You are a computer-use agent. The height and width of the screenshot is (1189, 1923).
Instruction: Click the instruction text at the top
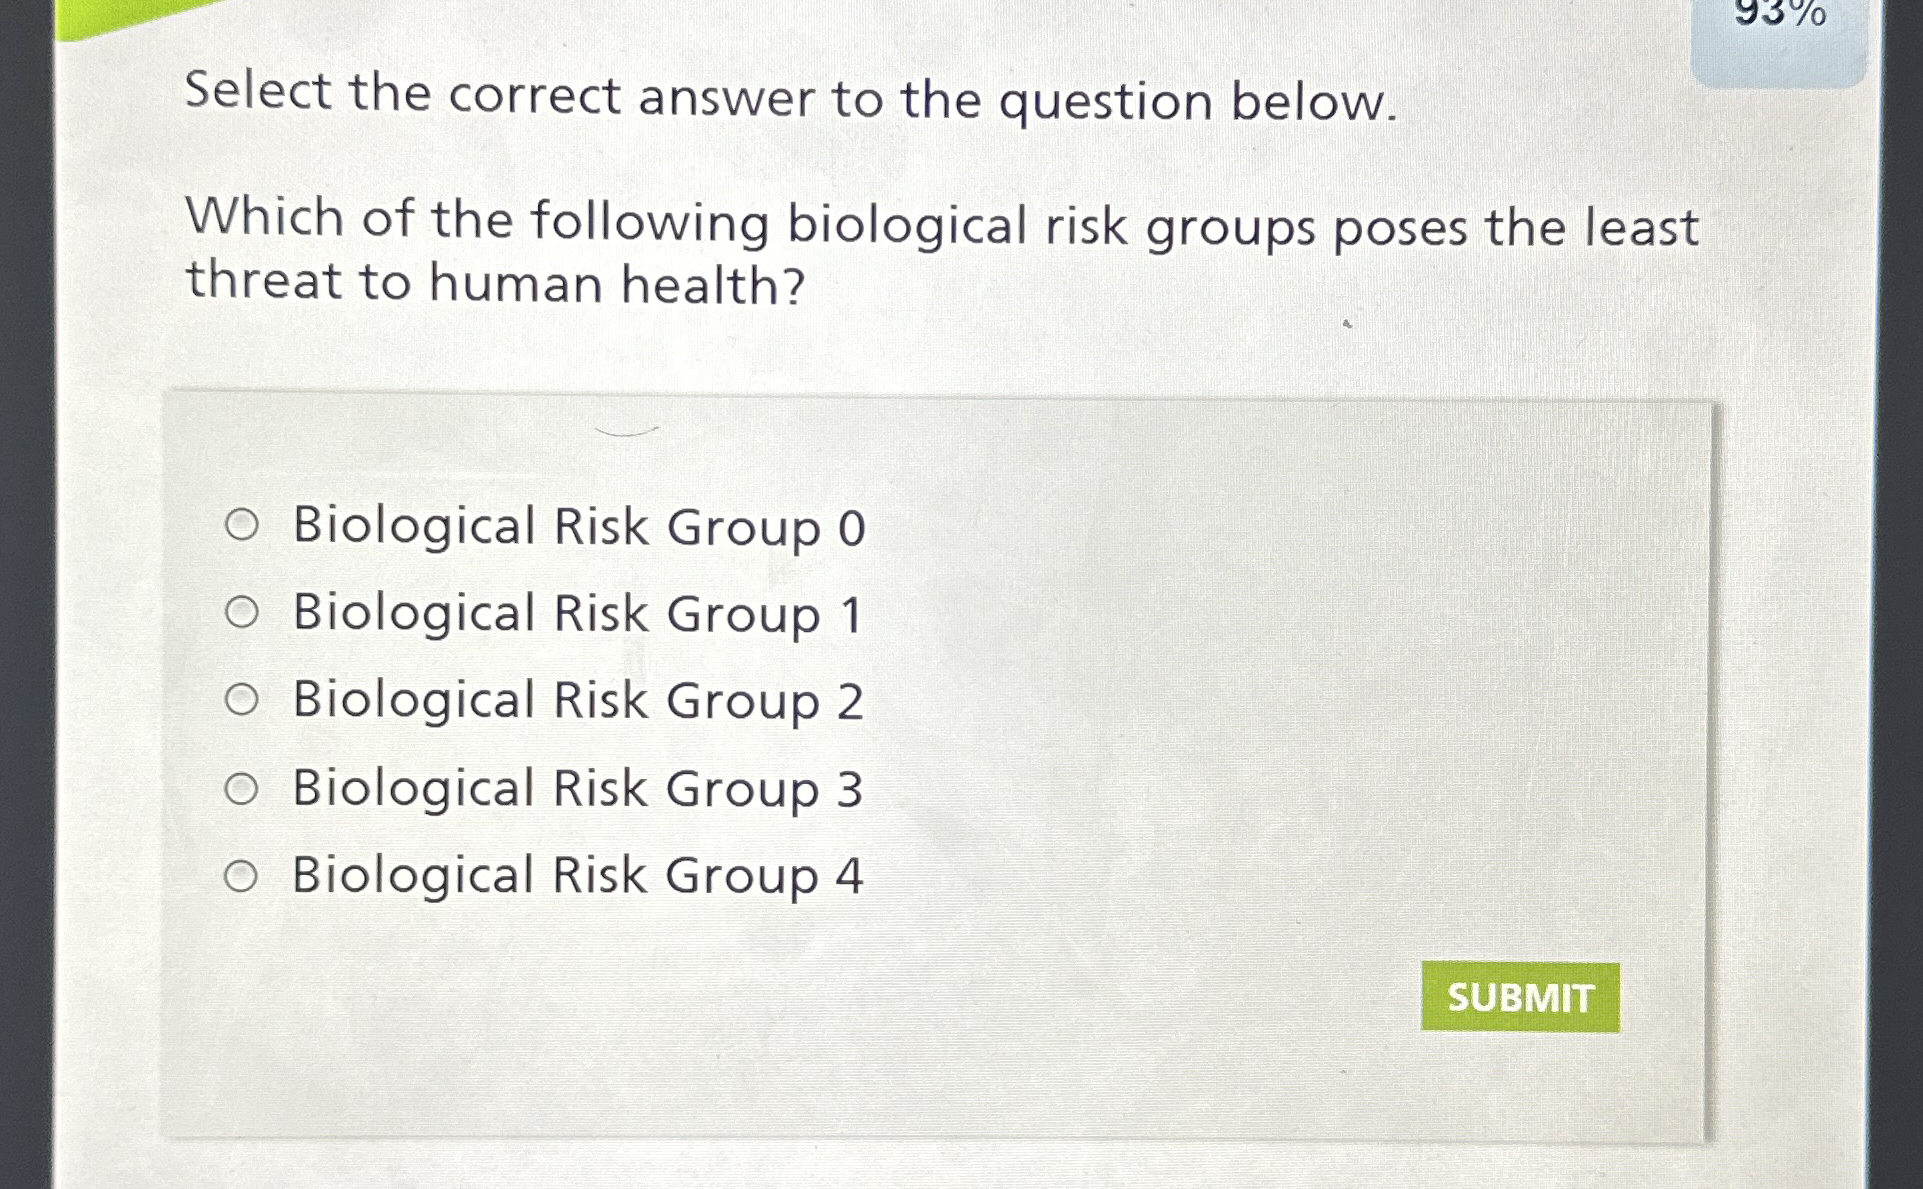(x=790, y=98)
